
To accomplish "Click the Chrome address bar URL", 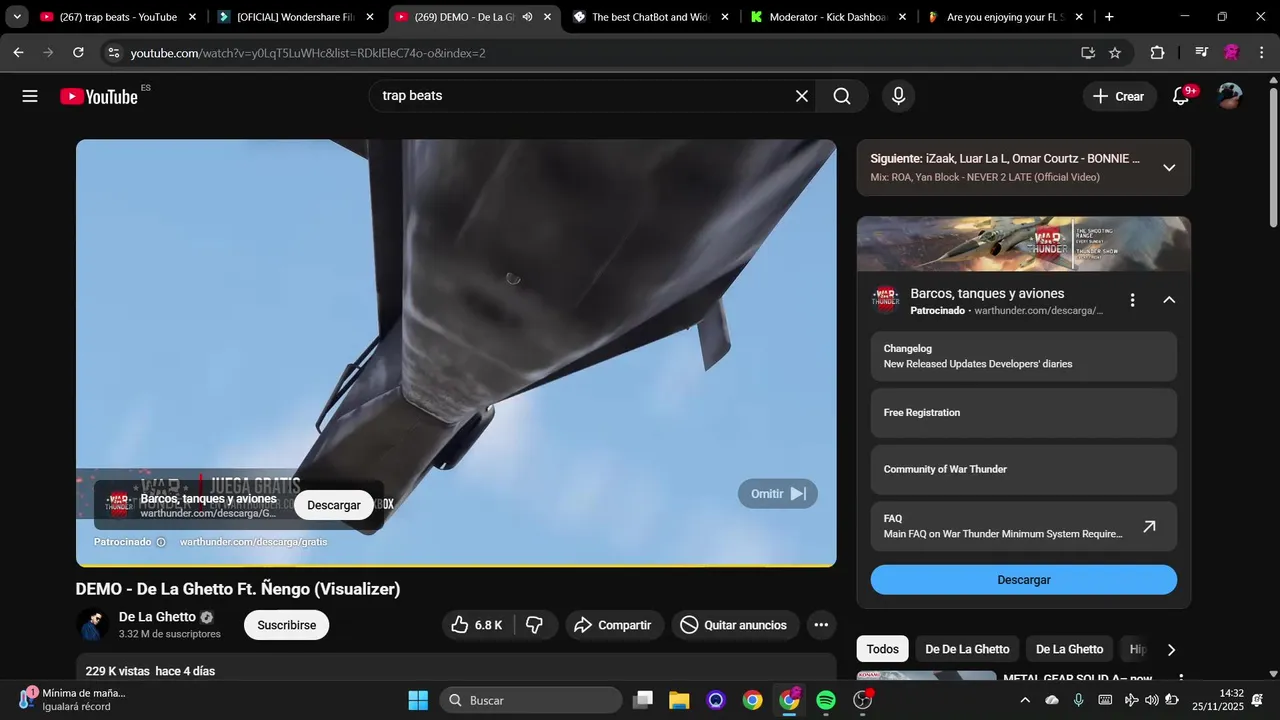I will click(308, 53).
